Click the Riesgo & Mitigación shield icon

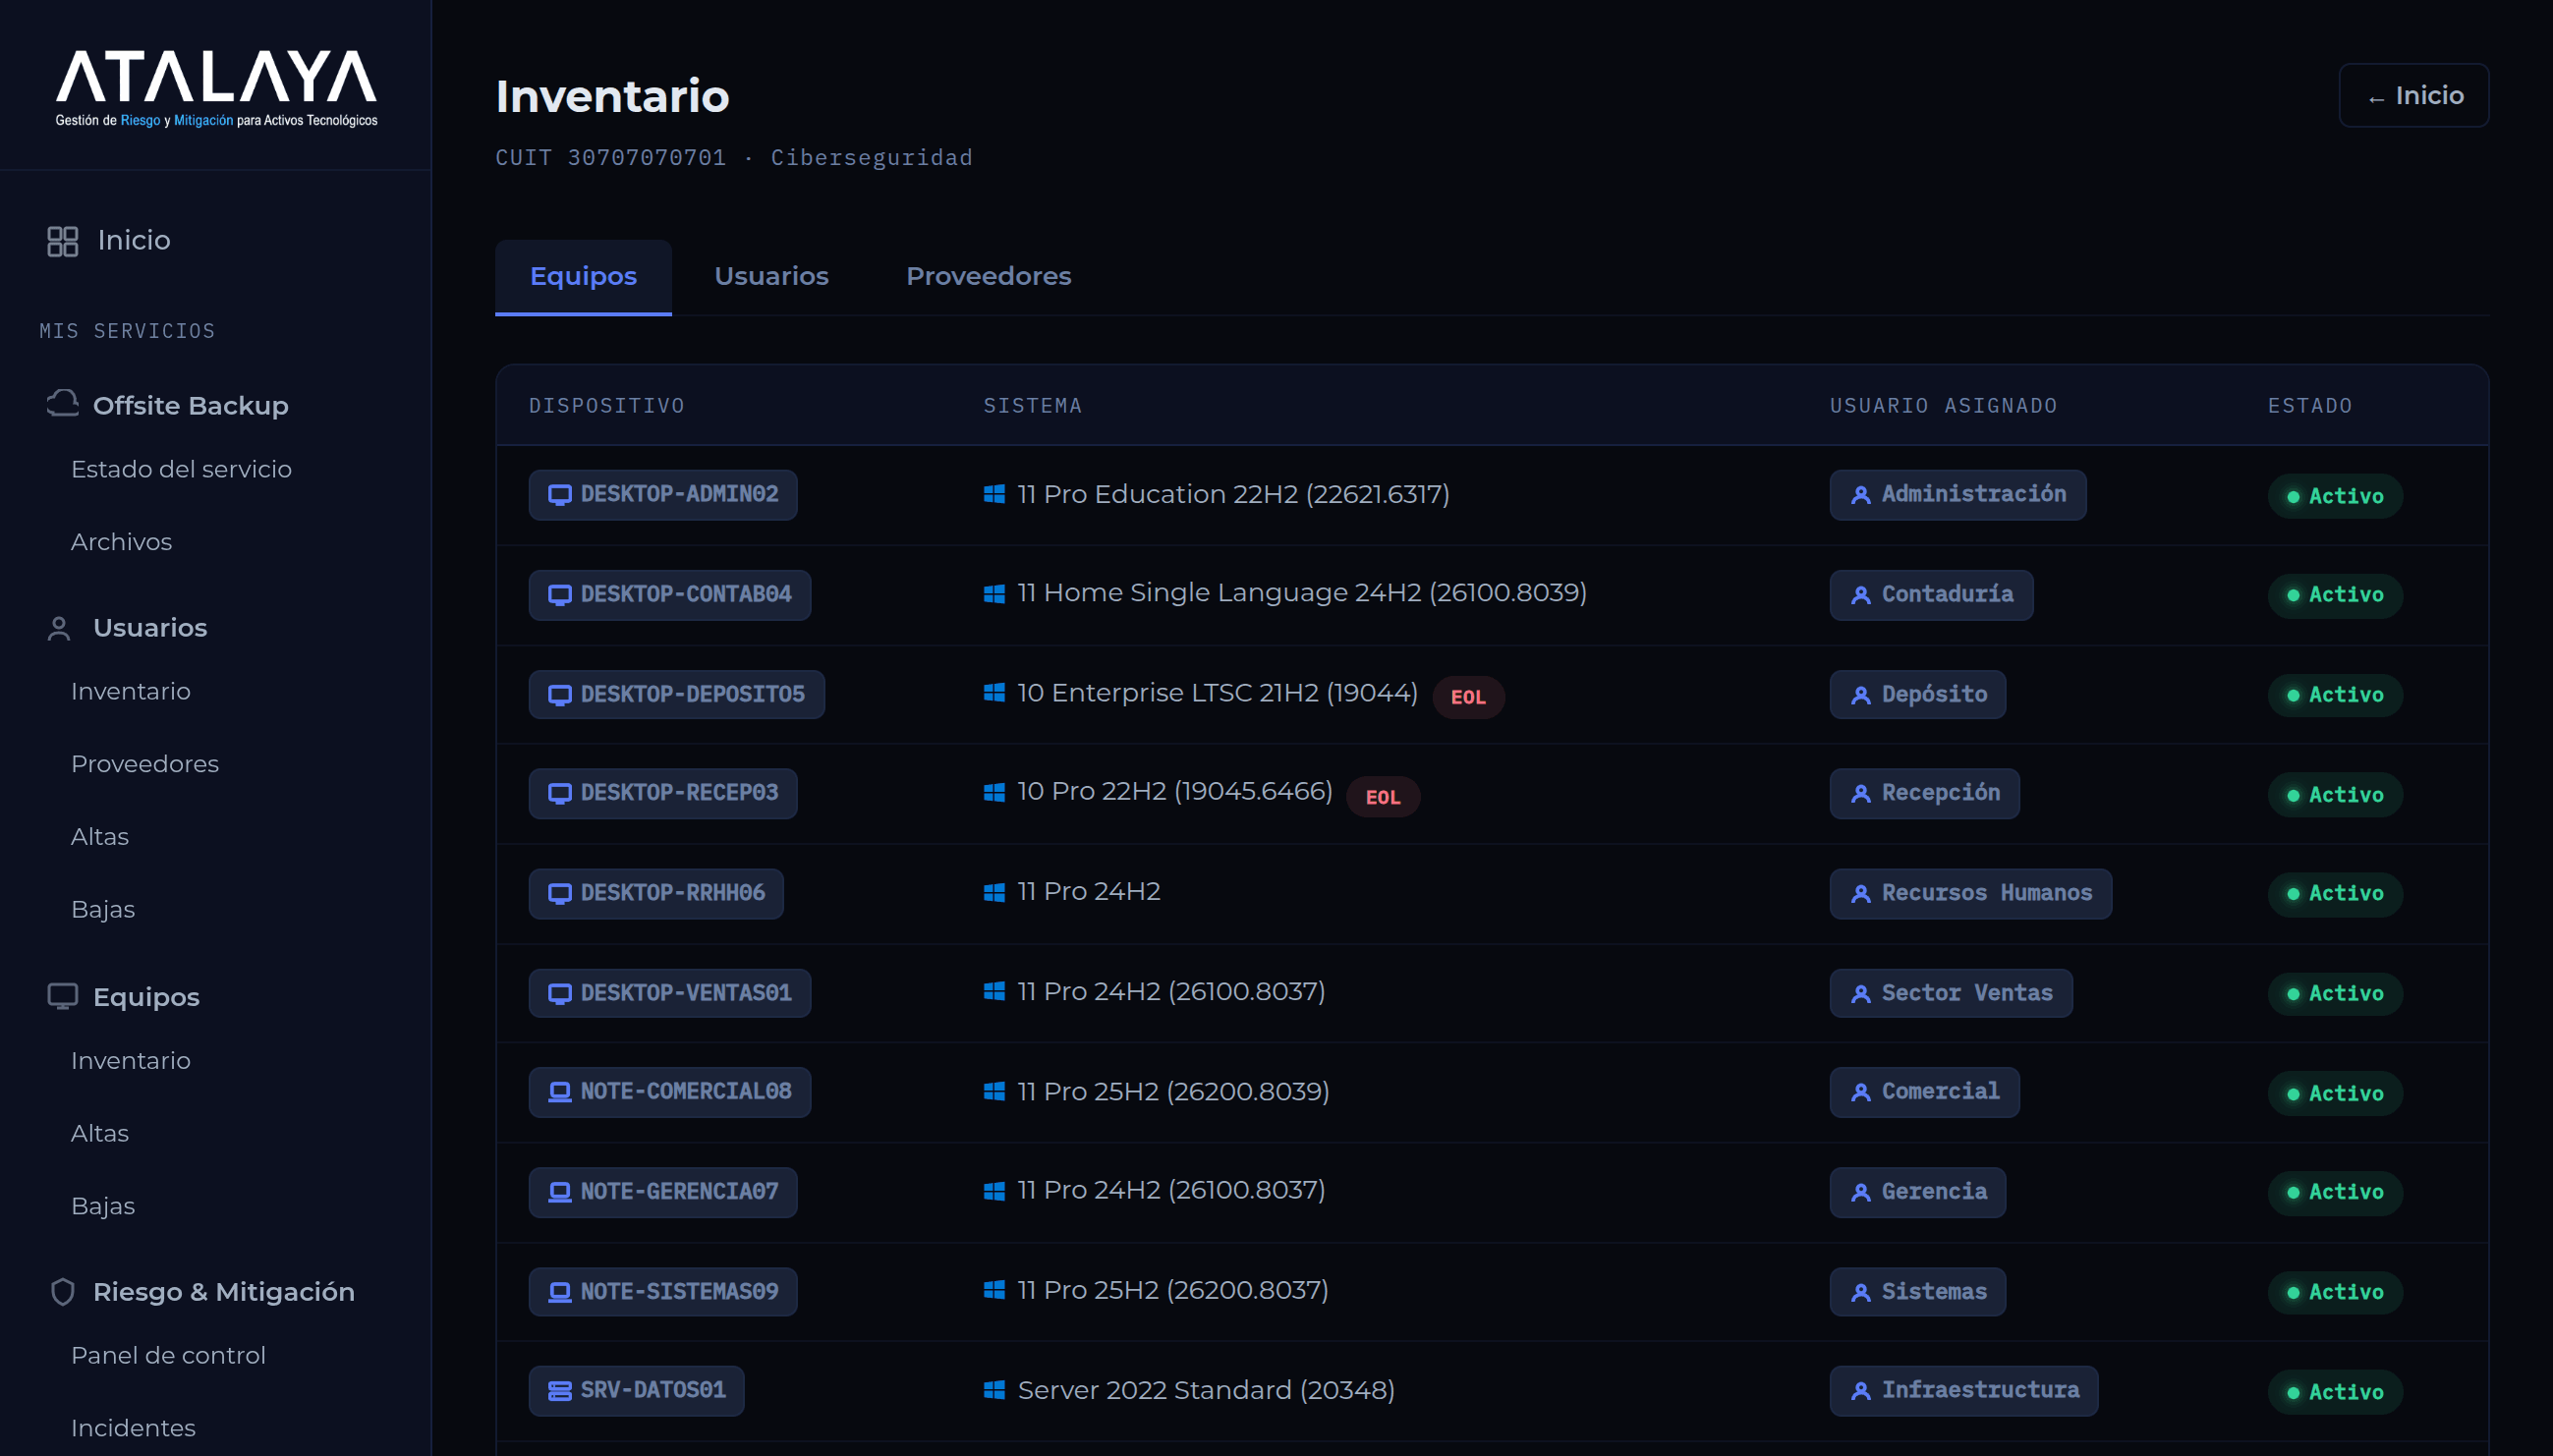(x=62, y=1291)
